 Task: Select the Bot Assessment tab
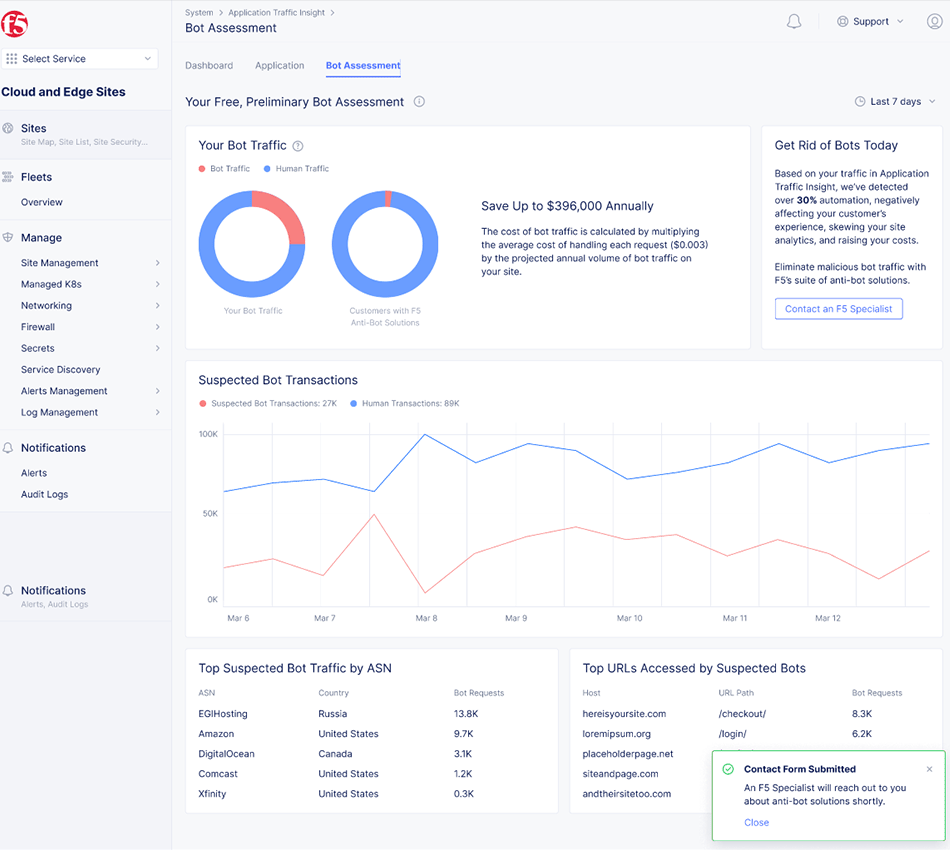(363, 65)
